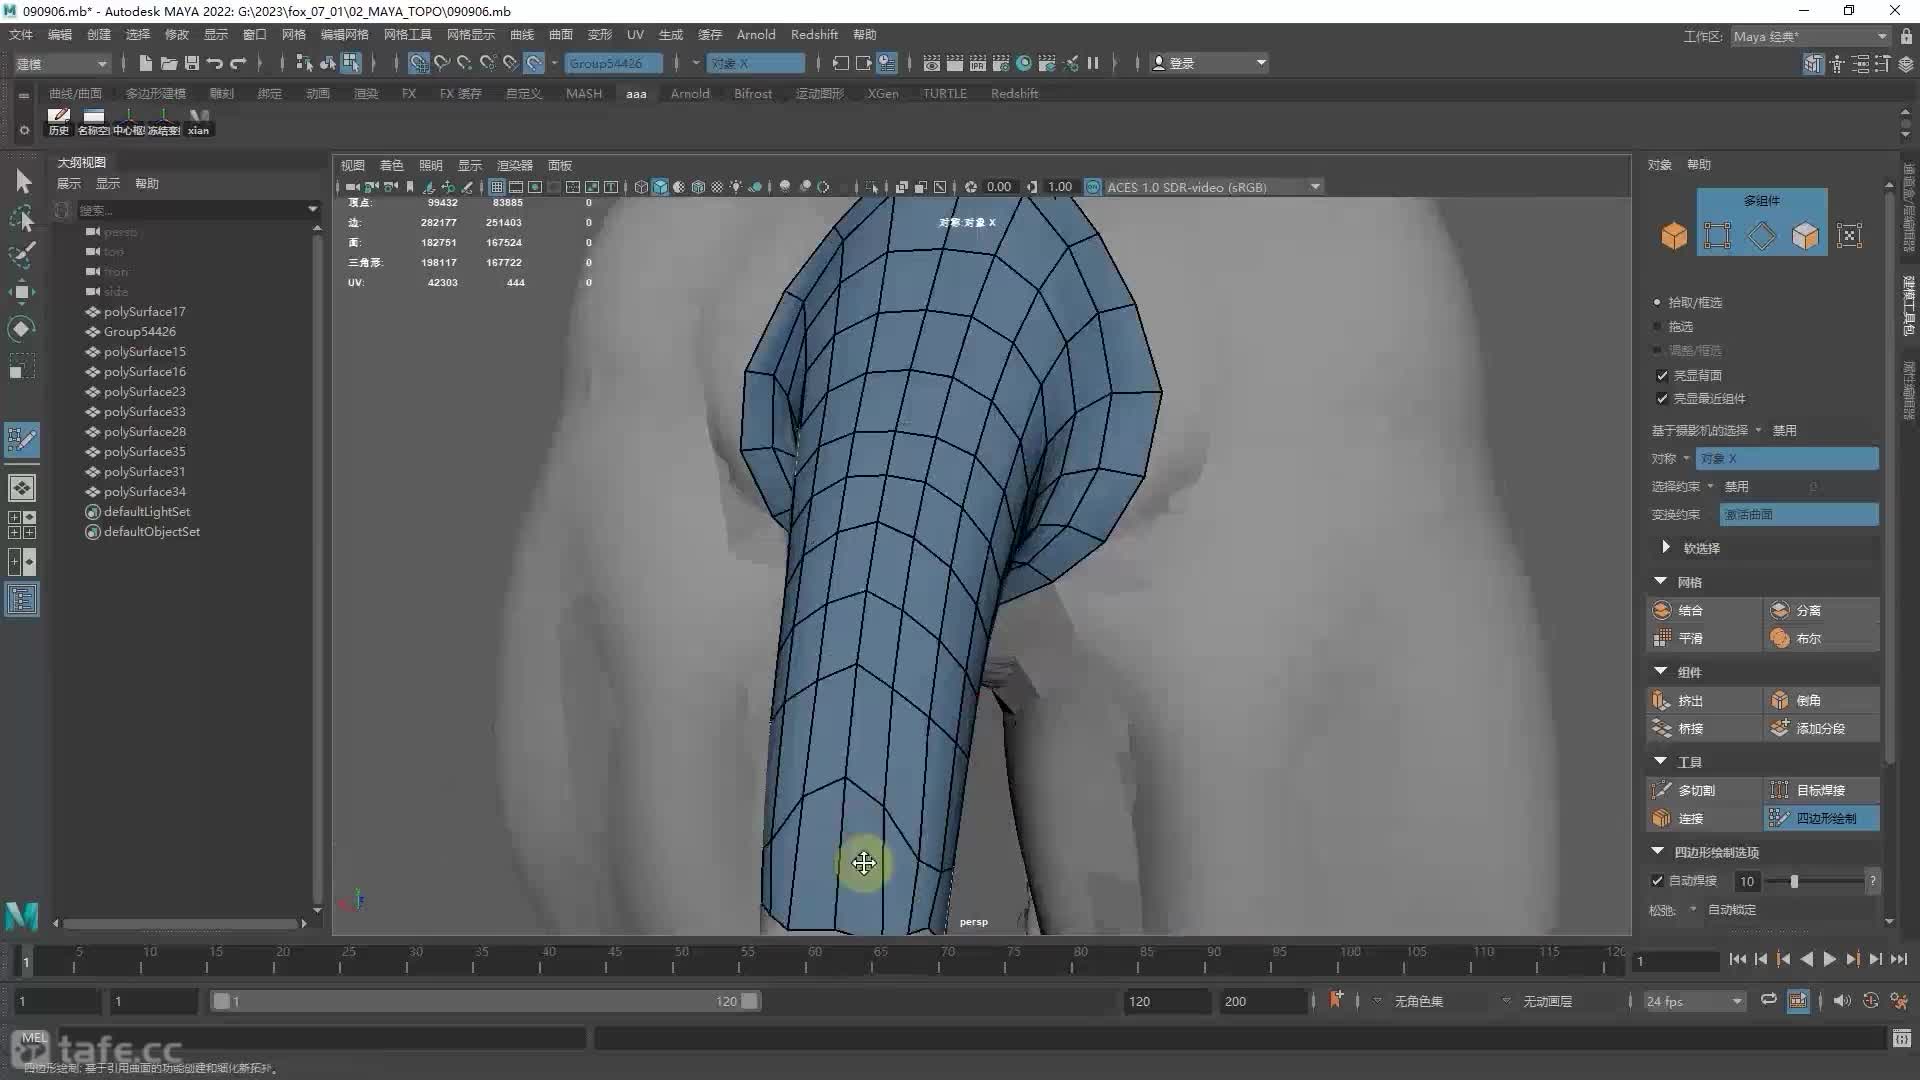Click the Undo arrow icon
This screenshot has width=1920, height=1080.
click(215, 63)
